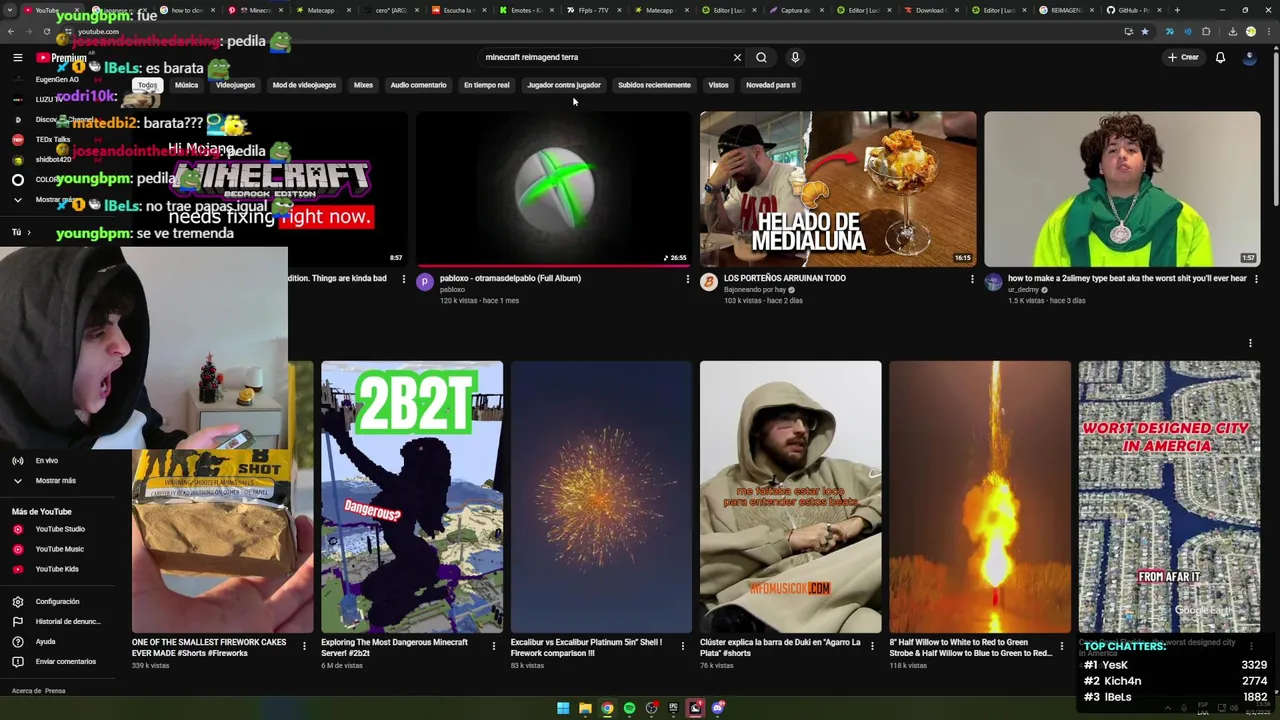Open the 2slimey type beat video thumbnail
The width and height of the screenshot is (1280, 720).
click(1122, 189)
